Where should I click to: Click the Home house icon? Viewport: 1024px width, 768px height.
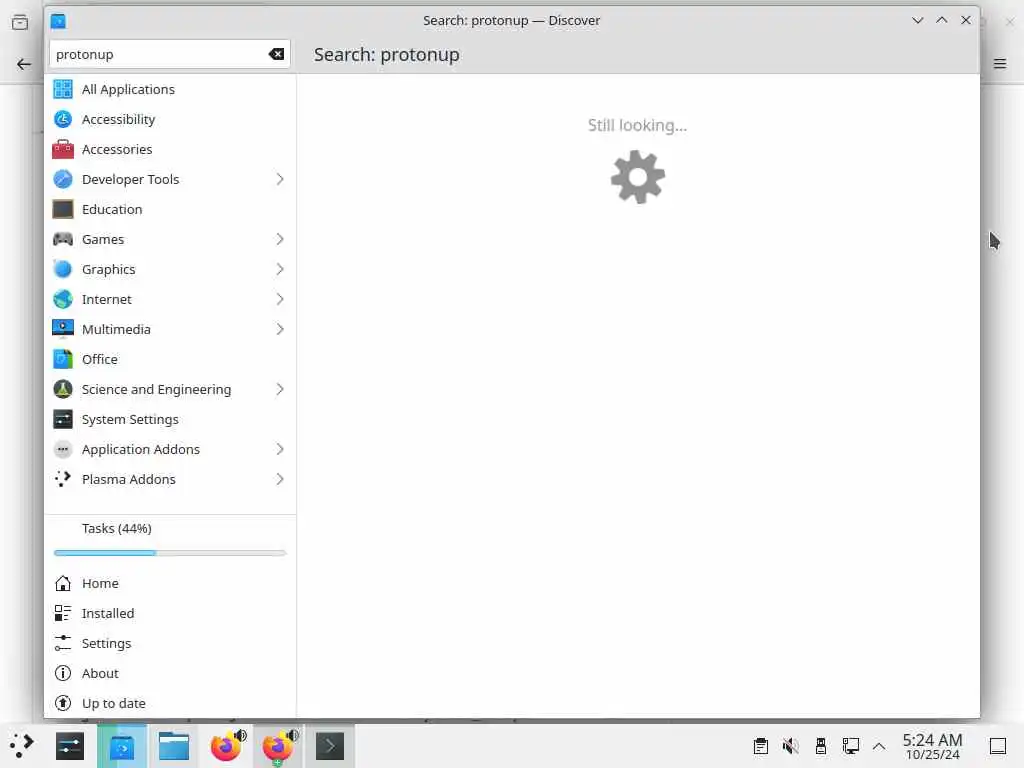[x=63, y=584]
